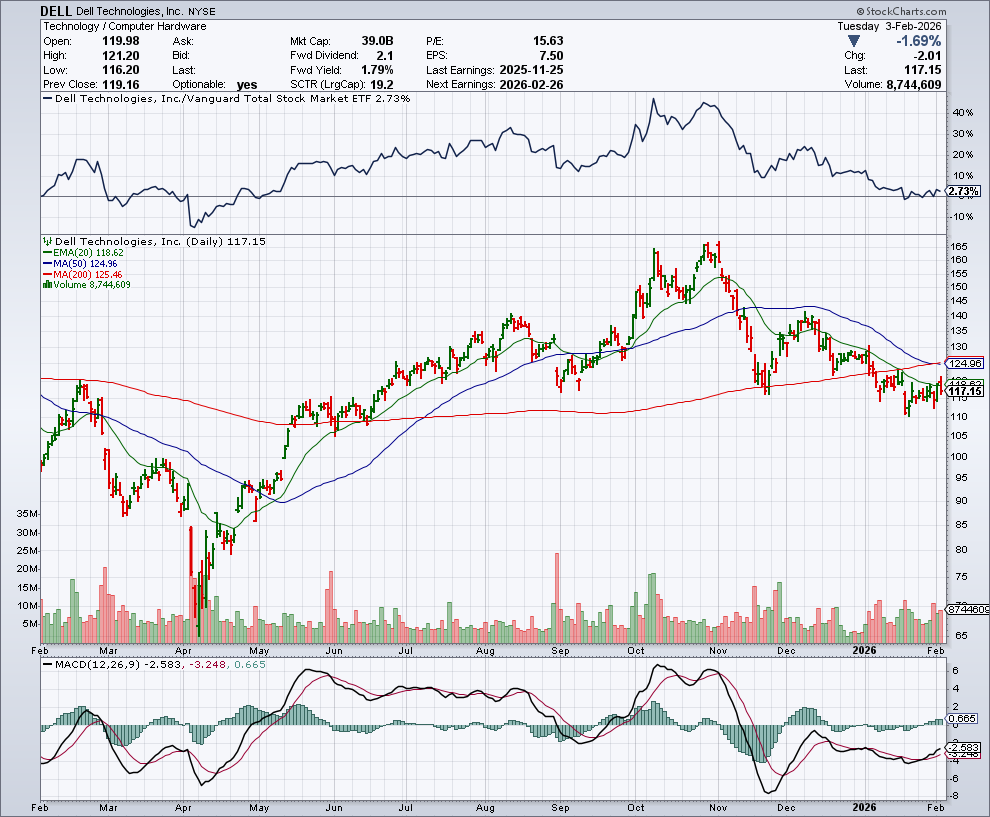Click the Prev Close value 119.16

click(121, 85)
